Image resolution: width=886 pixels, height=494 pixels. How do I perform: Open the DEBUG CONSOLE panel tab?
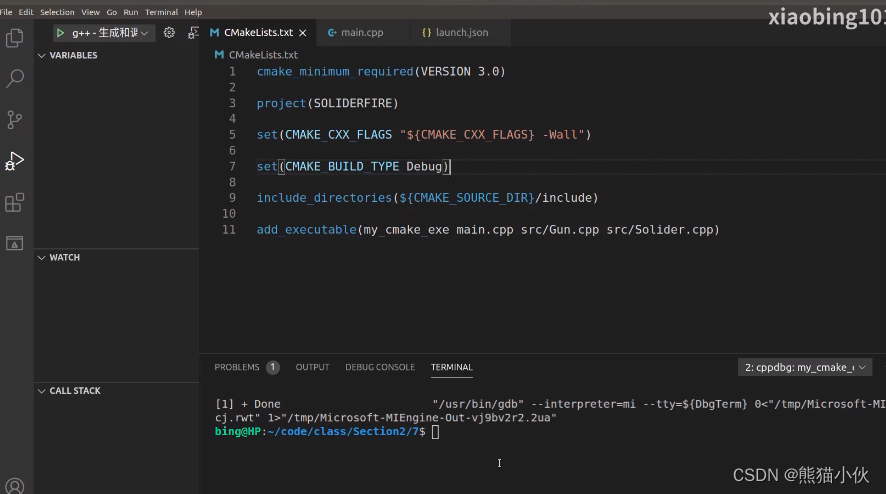click(x=380, y=367)
